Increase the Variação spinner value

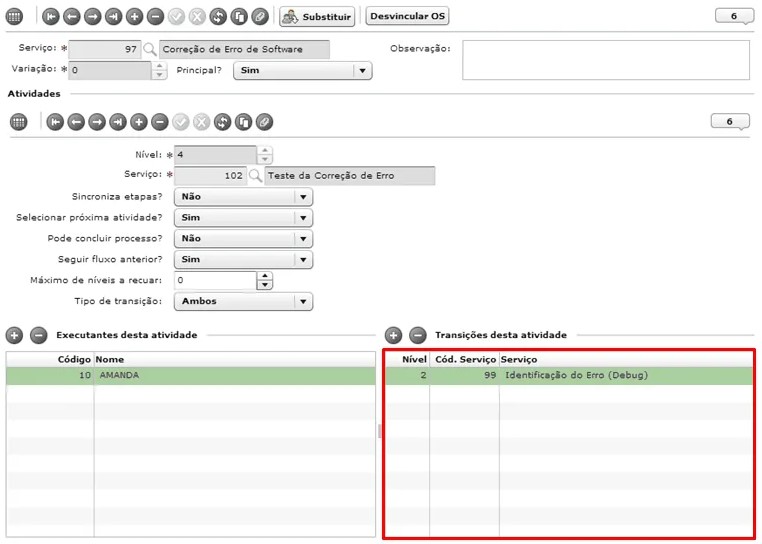(159, 66)
